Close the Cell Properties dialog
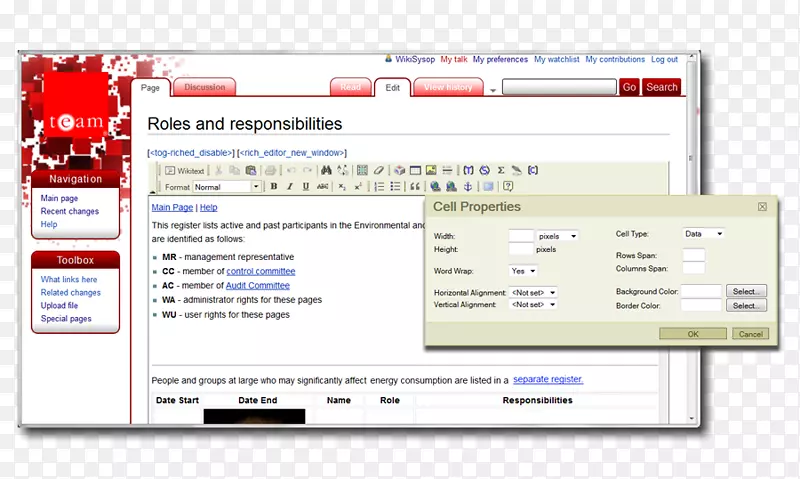The height and width of the screenshot is (479, 800). coord(762,207)
